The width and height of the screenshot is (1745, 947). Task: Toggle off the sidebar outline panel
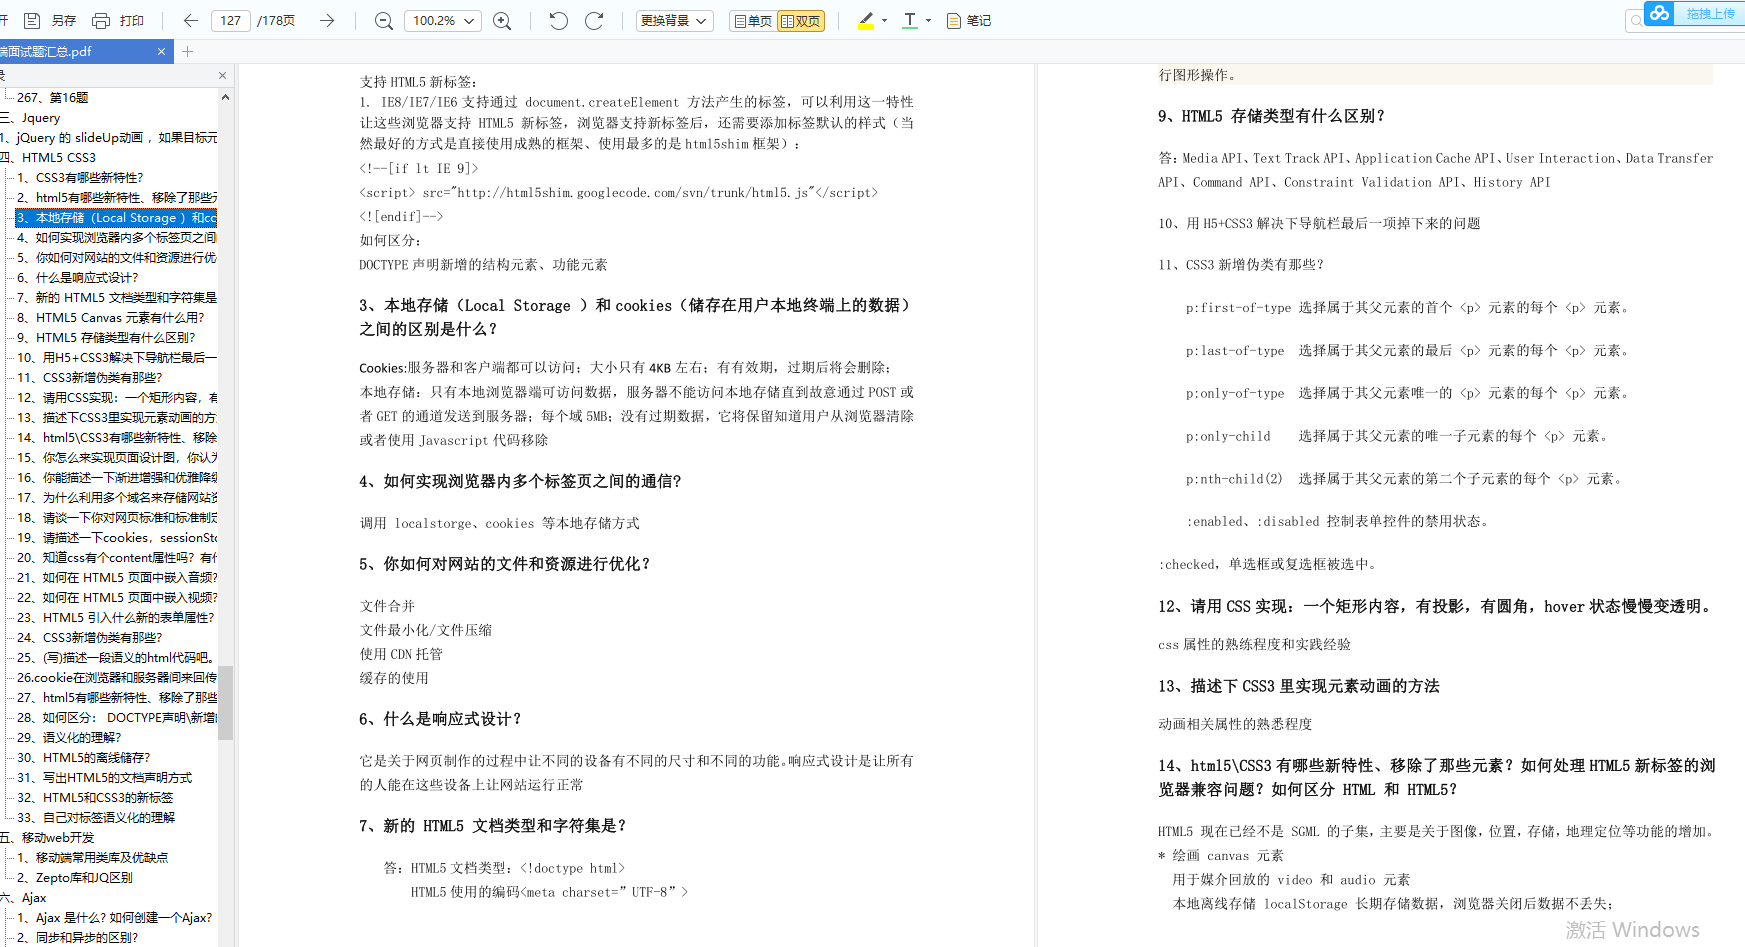coord(222,75)
